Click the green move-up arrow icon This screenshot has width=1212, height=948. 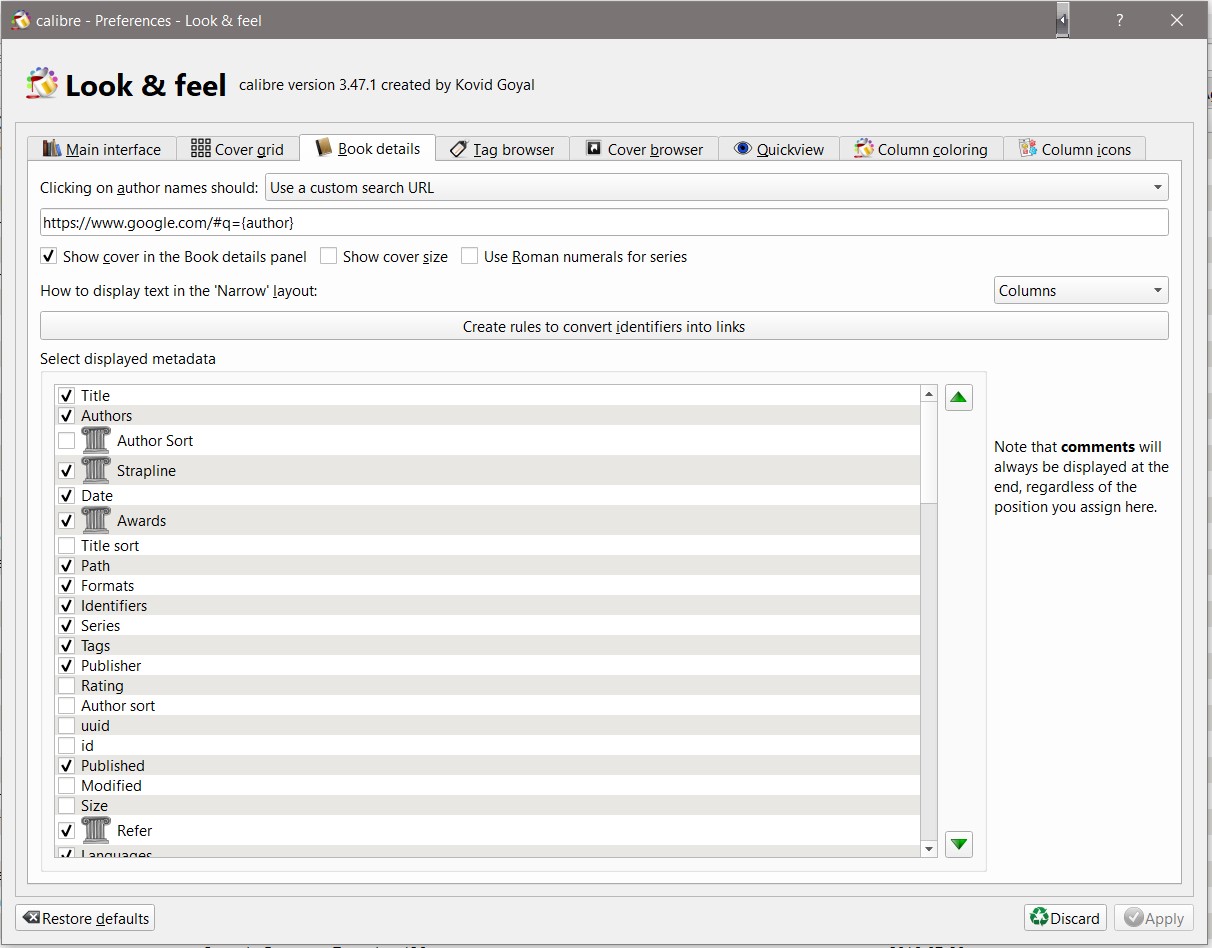point(958,398)
